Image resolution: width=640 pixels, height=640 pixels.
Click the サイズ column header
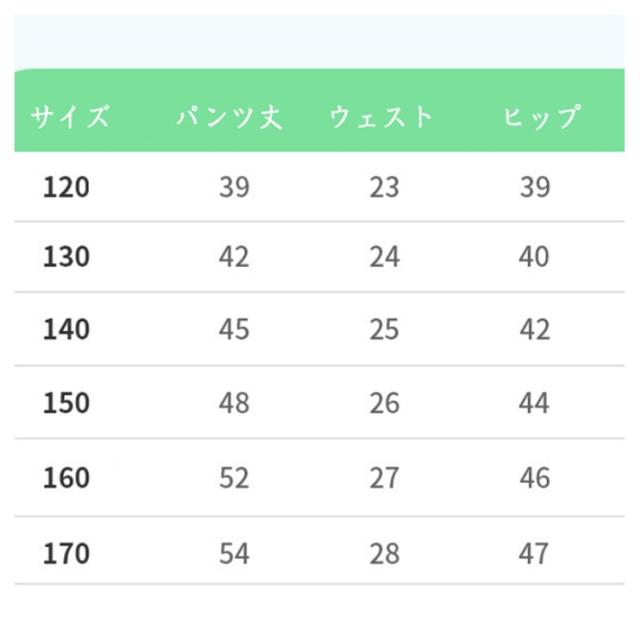click(70, 117)
